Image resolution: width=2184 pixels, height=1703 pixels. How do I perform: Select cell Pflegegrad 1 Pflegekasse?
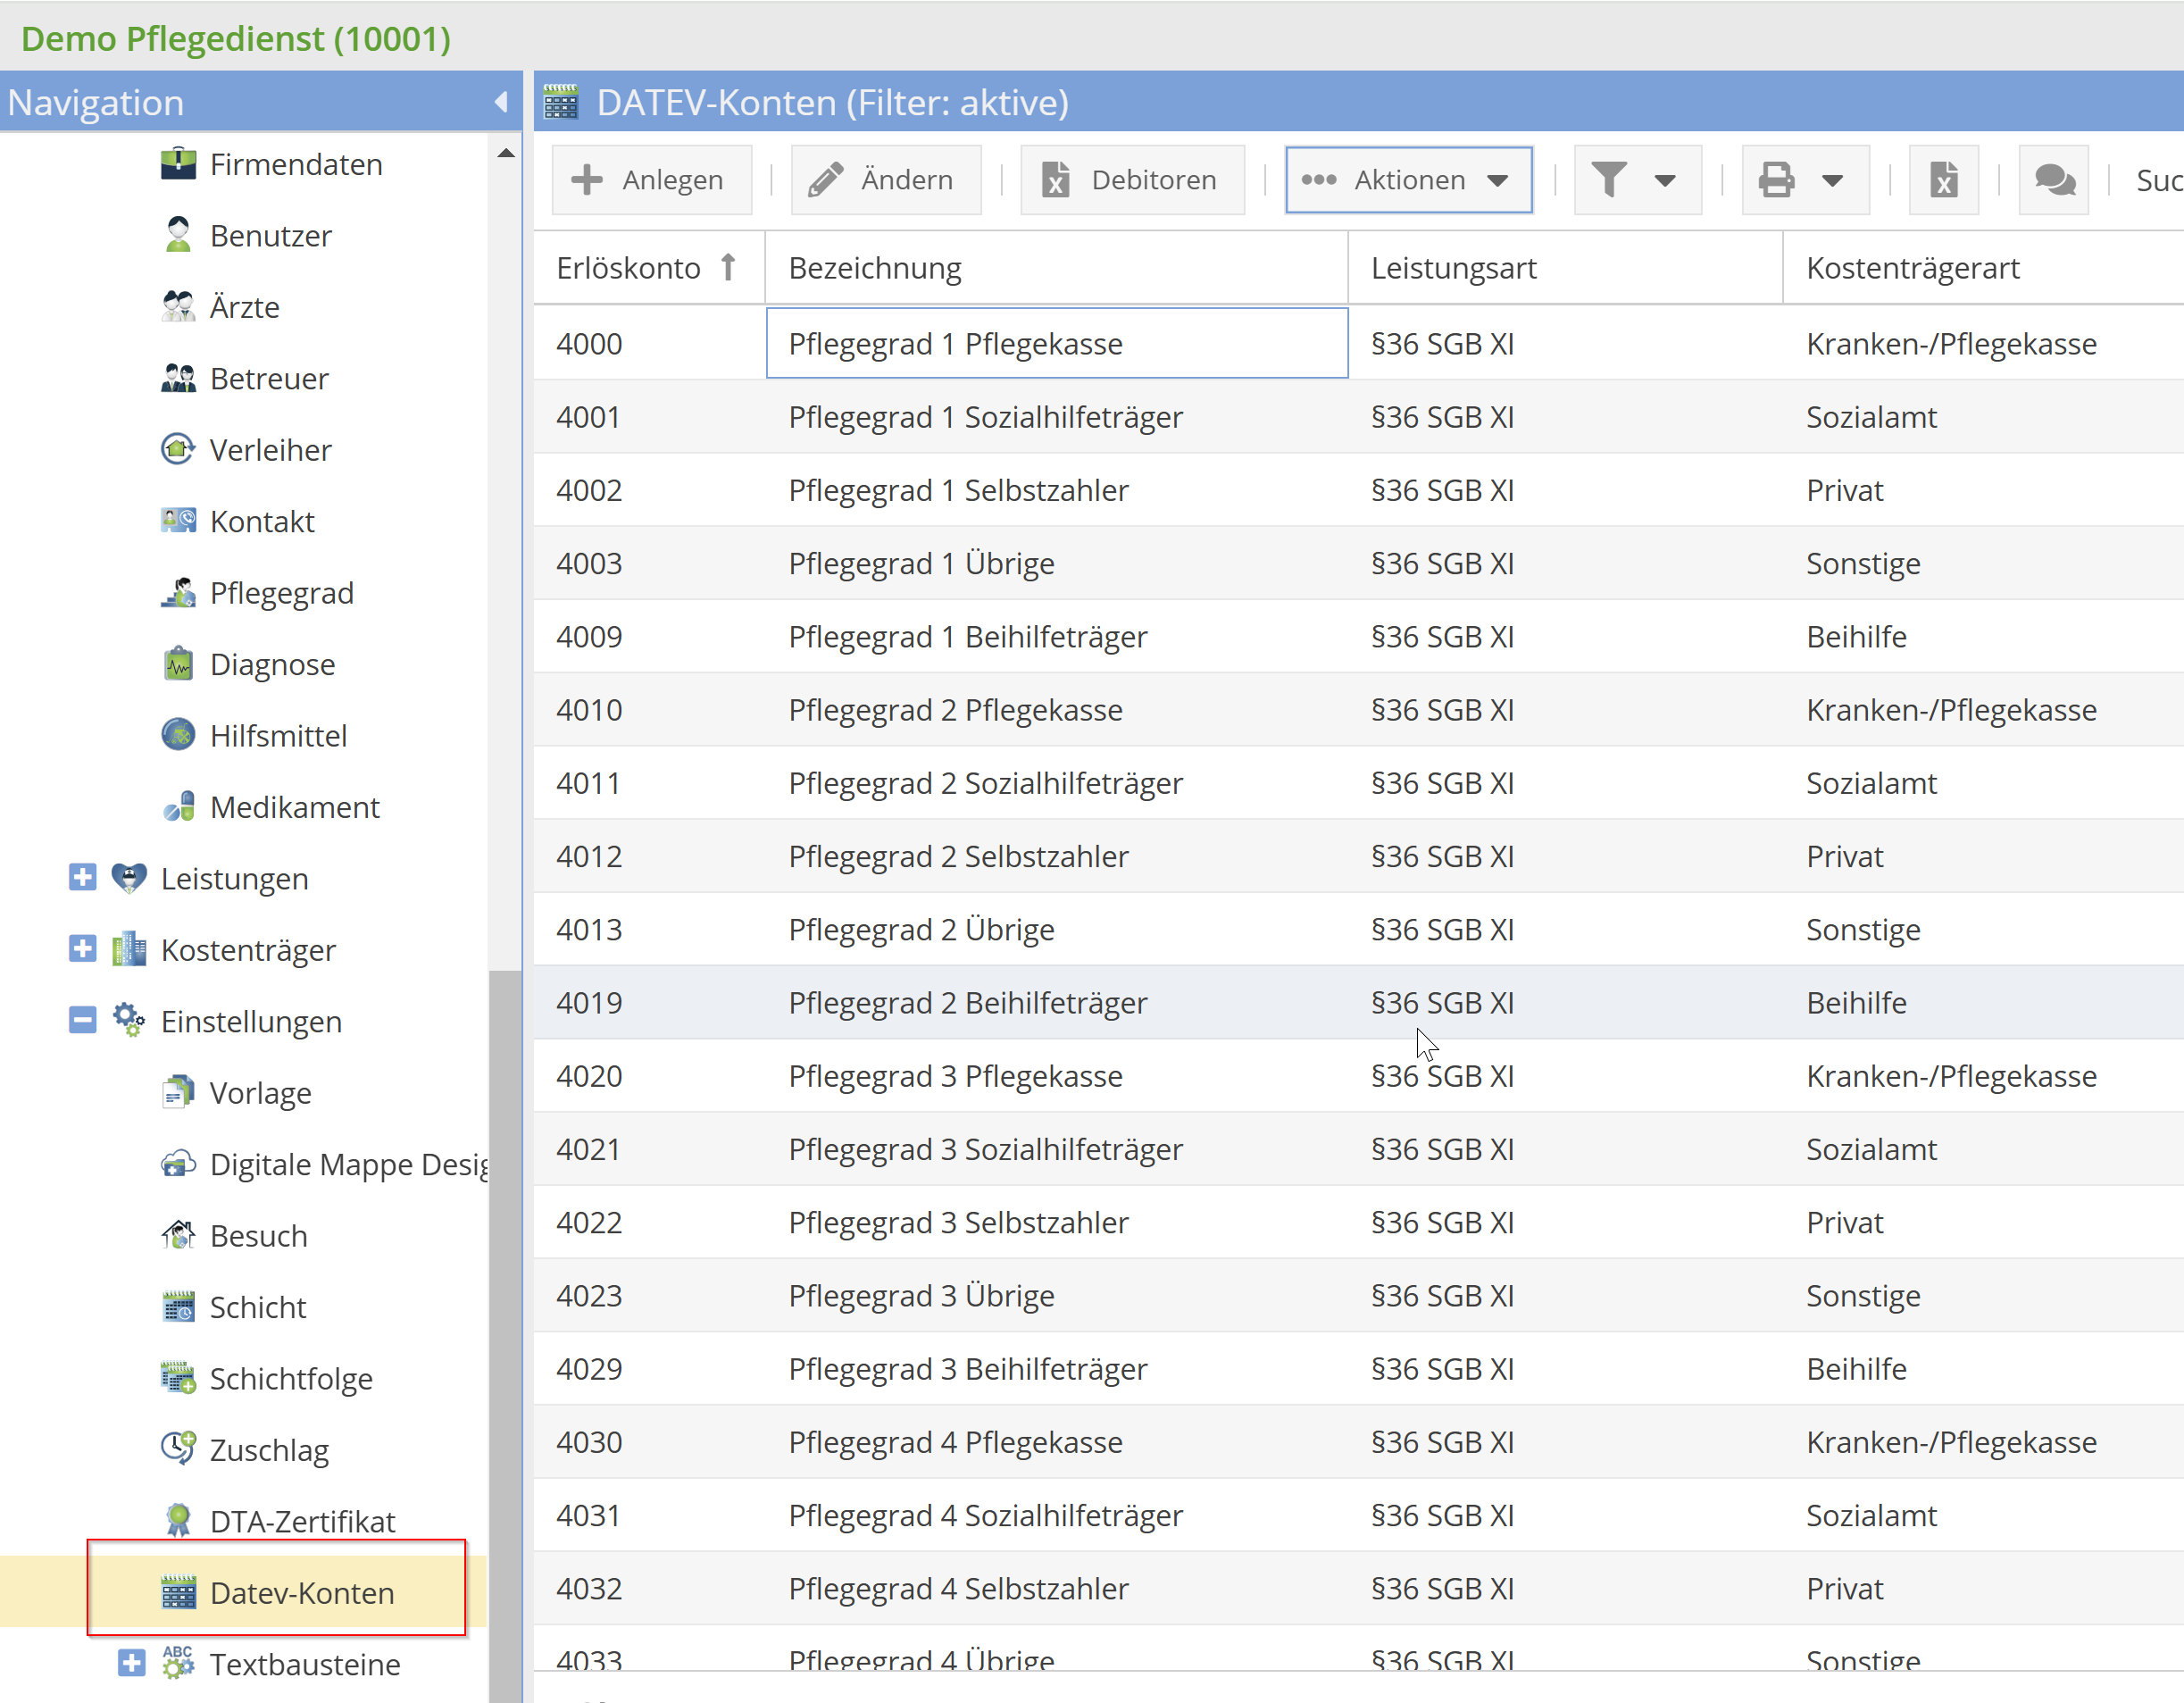click(x=1057, y=343)
